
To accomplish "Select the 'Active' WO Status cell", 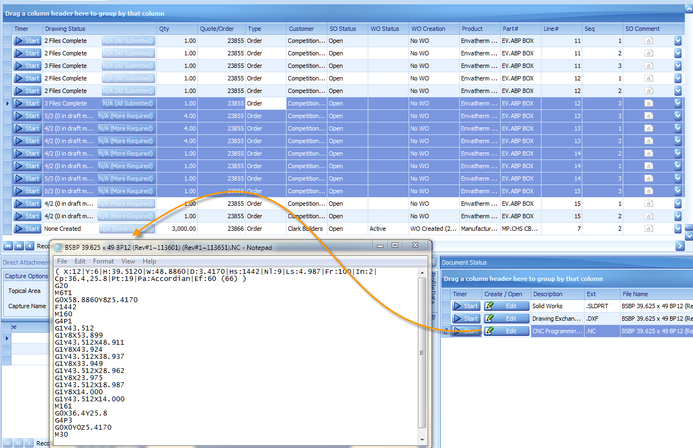I will 388,228.
